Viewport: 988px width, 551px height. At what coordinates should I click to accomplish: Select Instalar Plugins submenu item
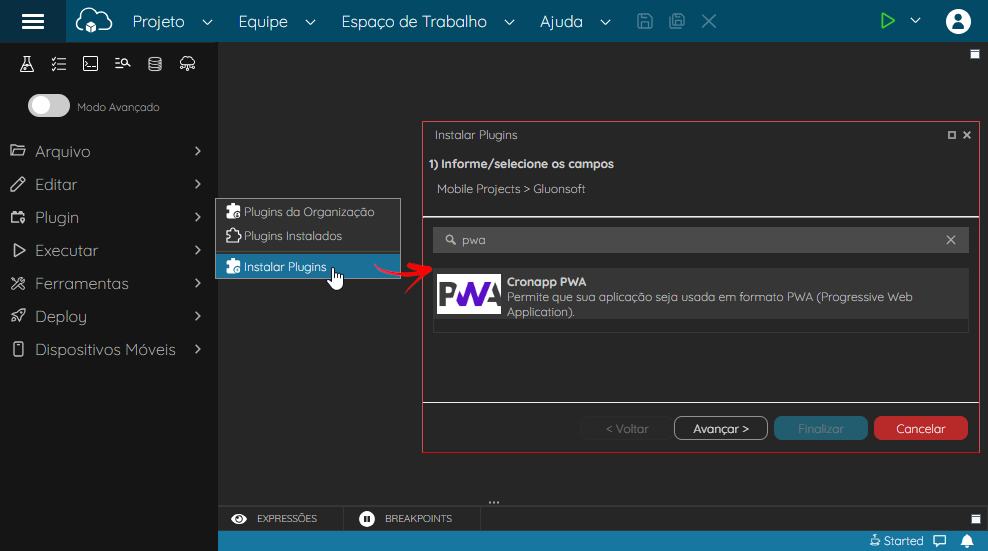(308, 267)
